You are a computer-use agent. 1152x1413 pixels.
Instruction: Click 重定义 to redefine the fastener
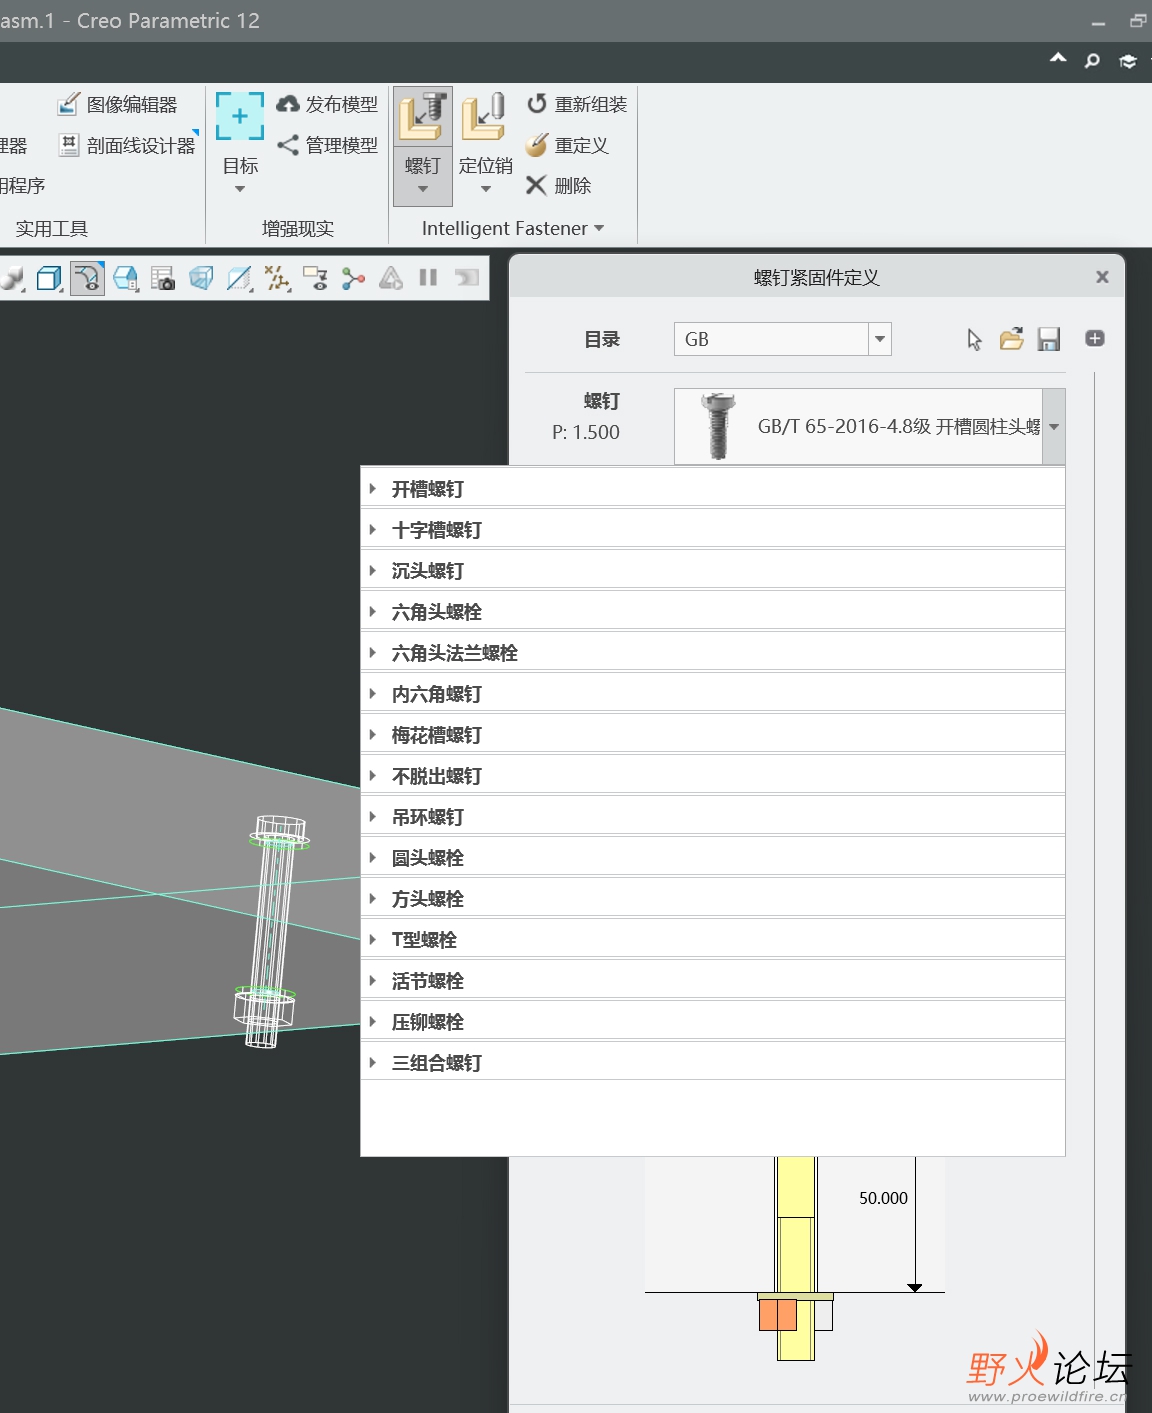click(x=567, y=145)
